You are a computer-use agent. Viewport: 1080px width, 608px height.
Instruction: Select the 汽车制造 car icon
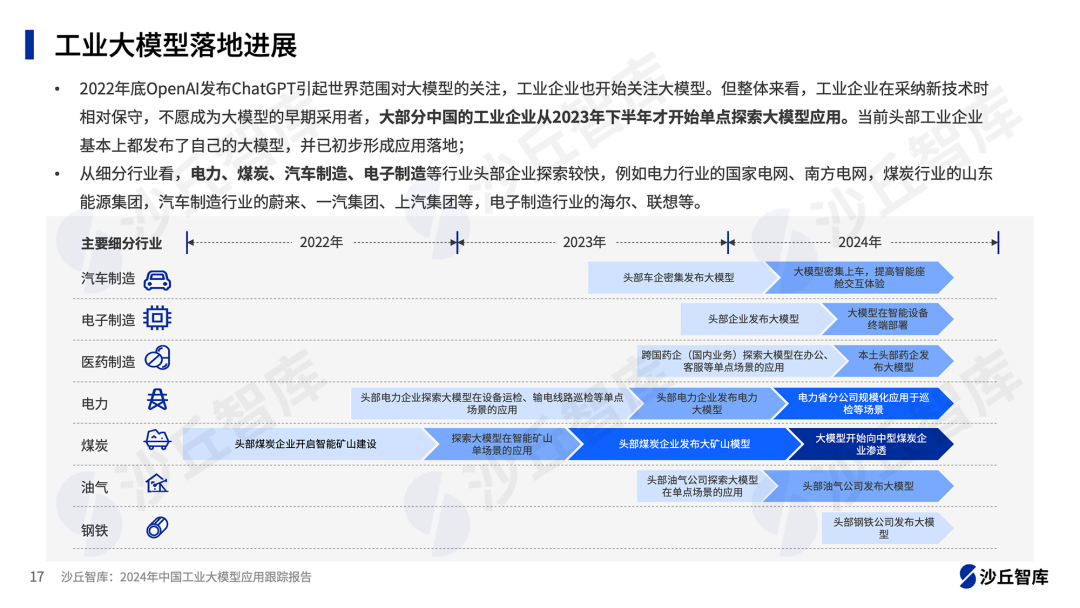point(155,279)
